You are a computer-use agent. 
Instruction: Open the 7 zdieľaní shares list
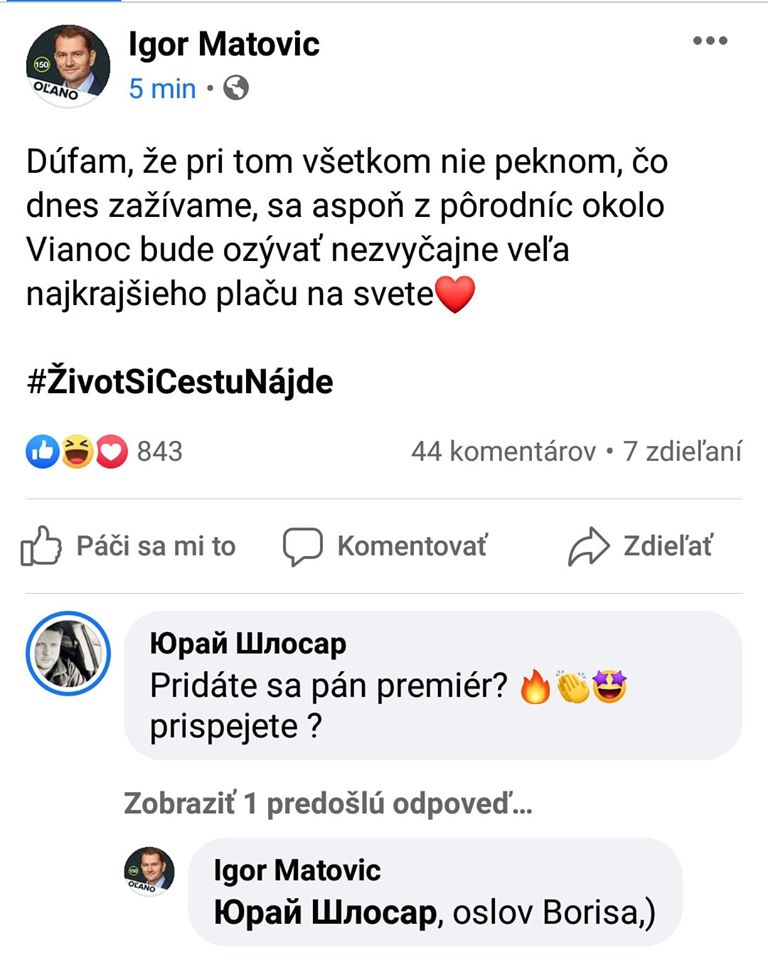pos(682,452)
